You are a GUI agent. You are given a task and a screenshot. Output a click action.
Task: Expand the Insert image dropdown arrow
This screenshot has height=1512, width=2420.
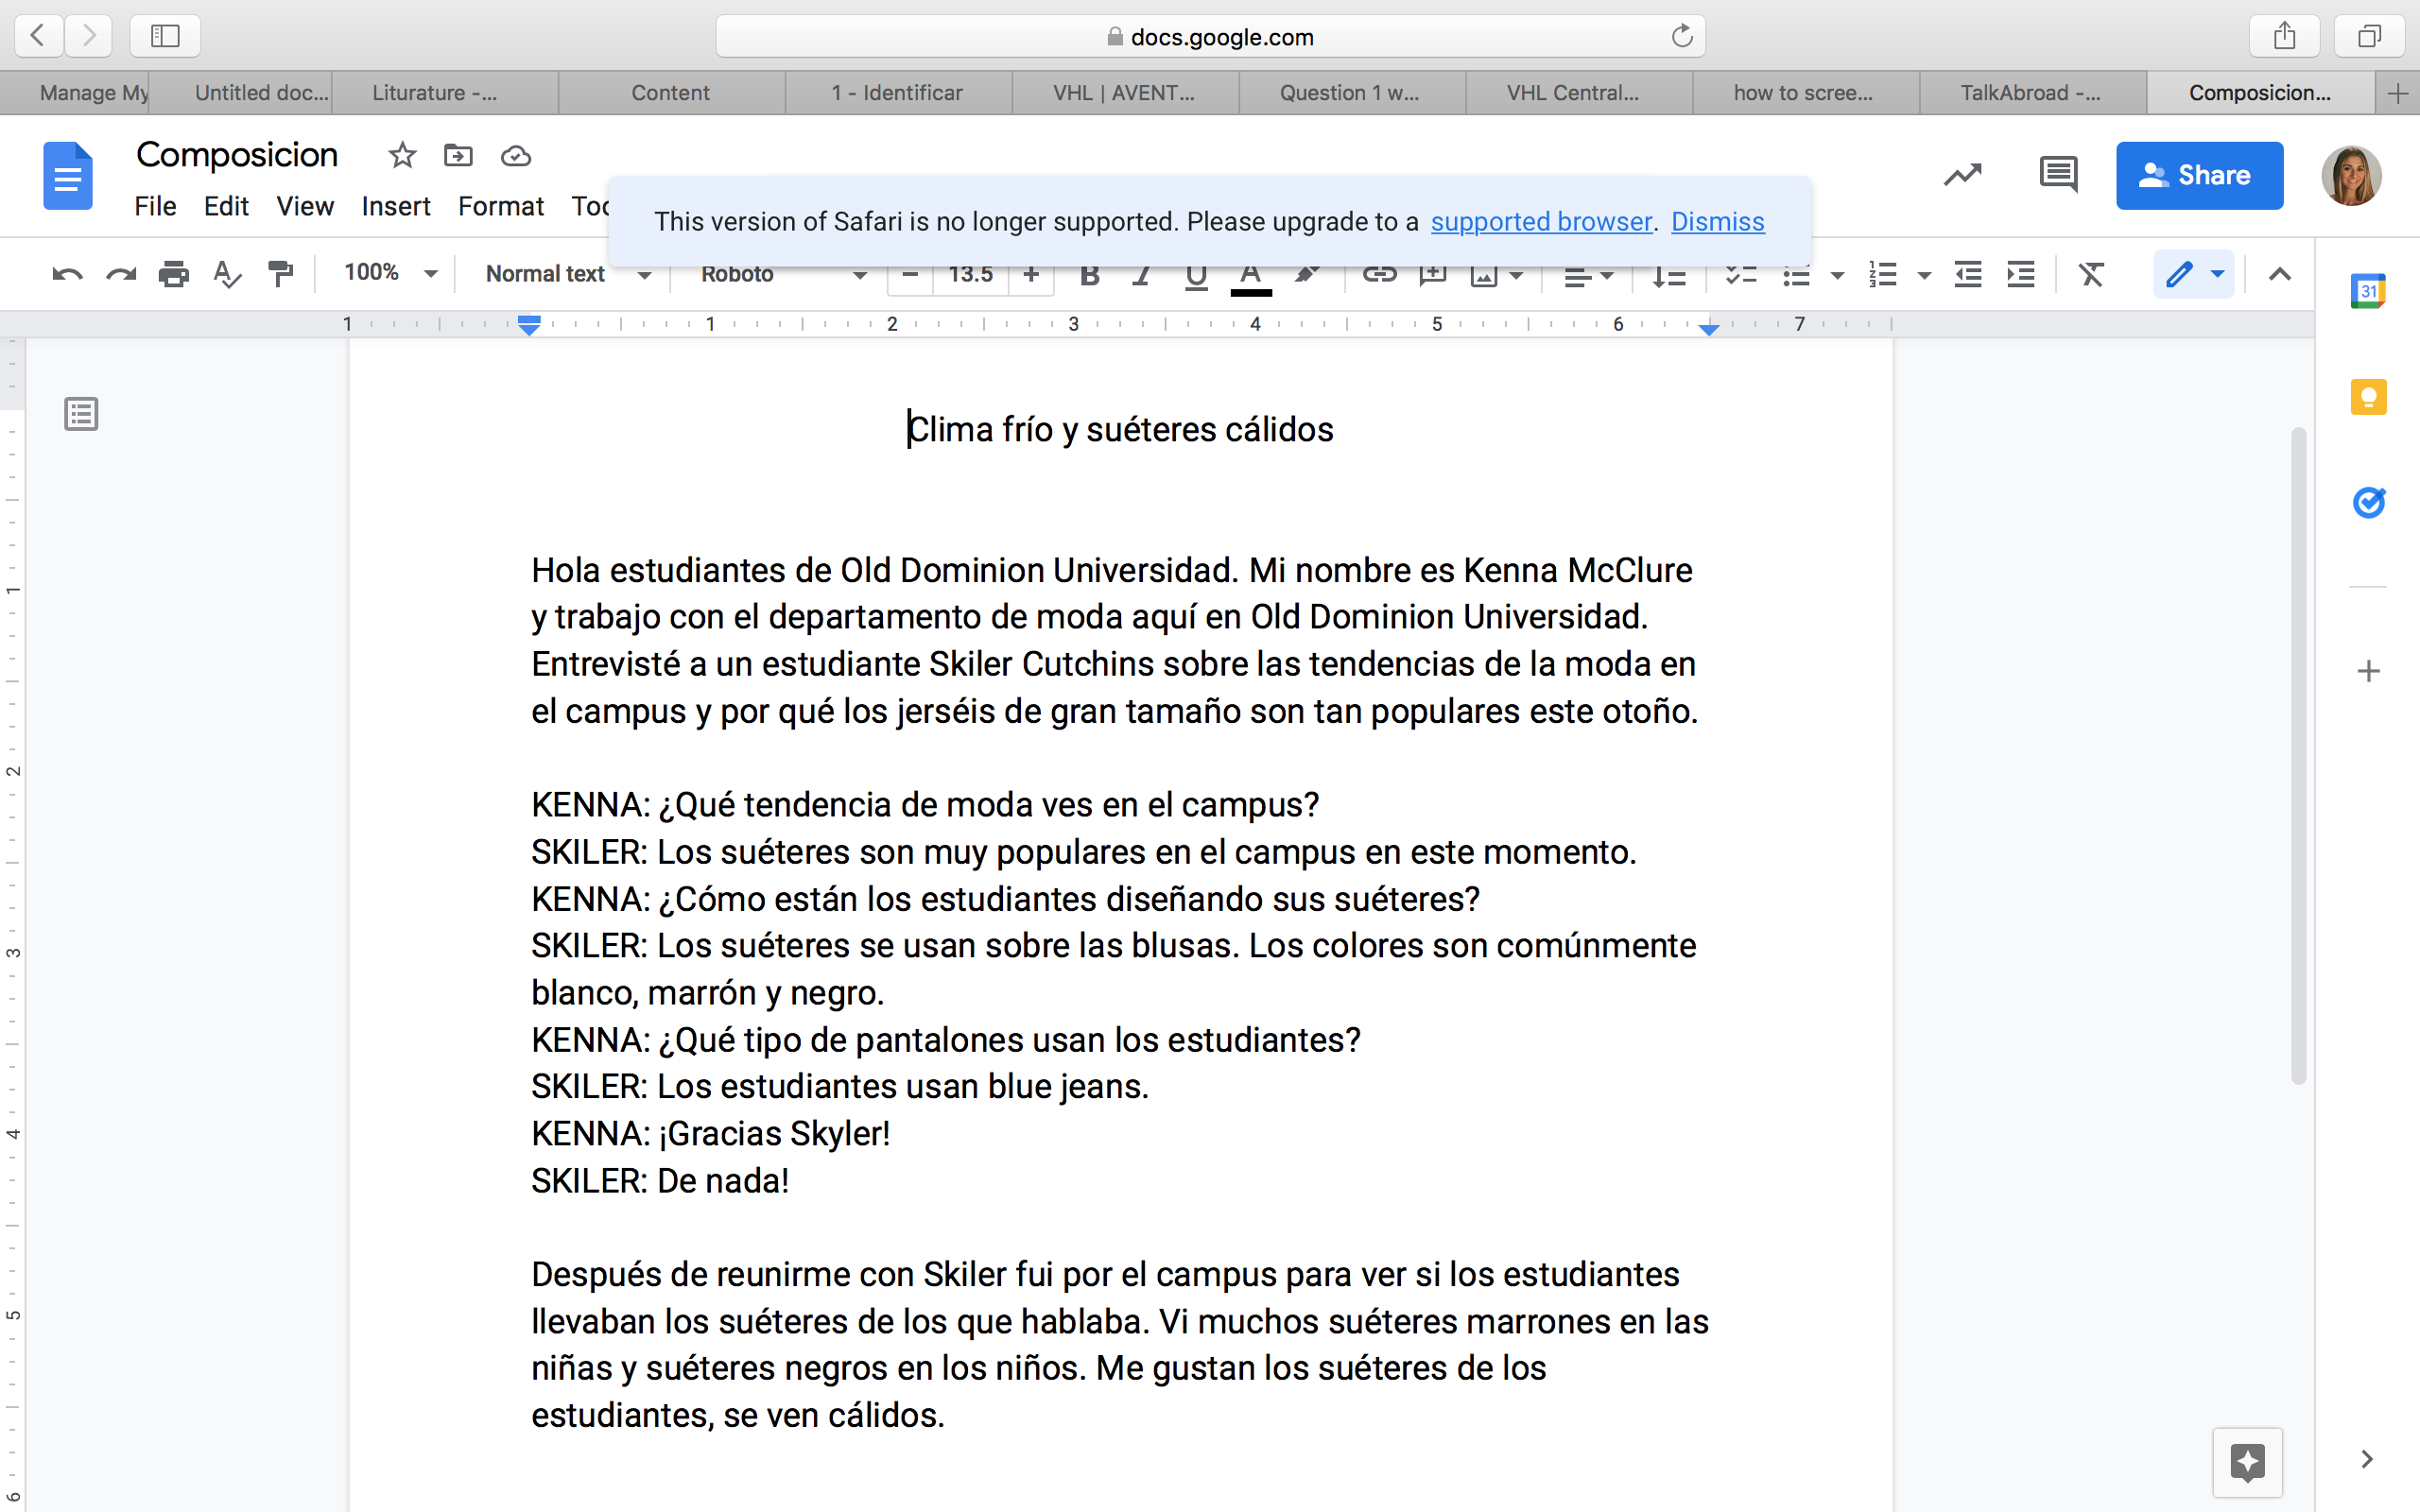pyautogui.click(x=1516, y=274)
